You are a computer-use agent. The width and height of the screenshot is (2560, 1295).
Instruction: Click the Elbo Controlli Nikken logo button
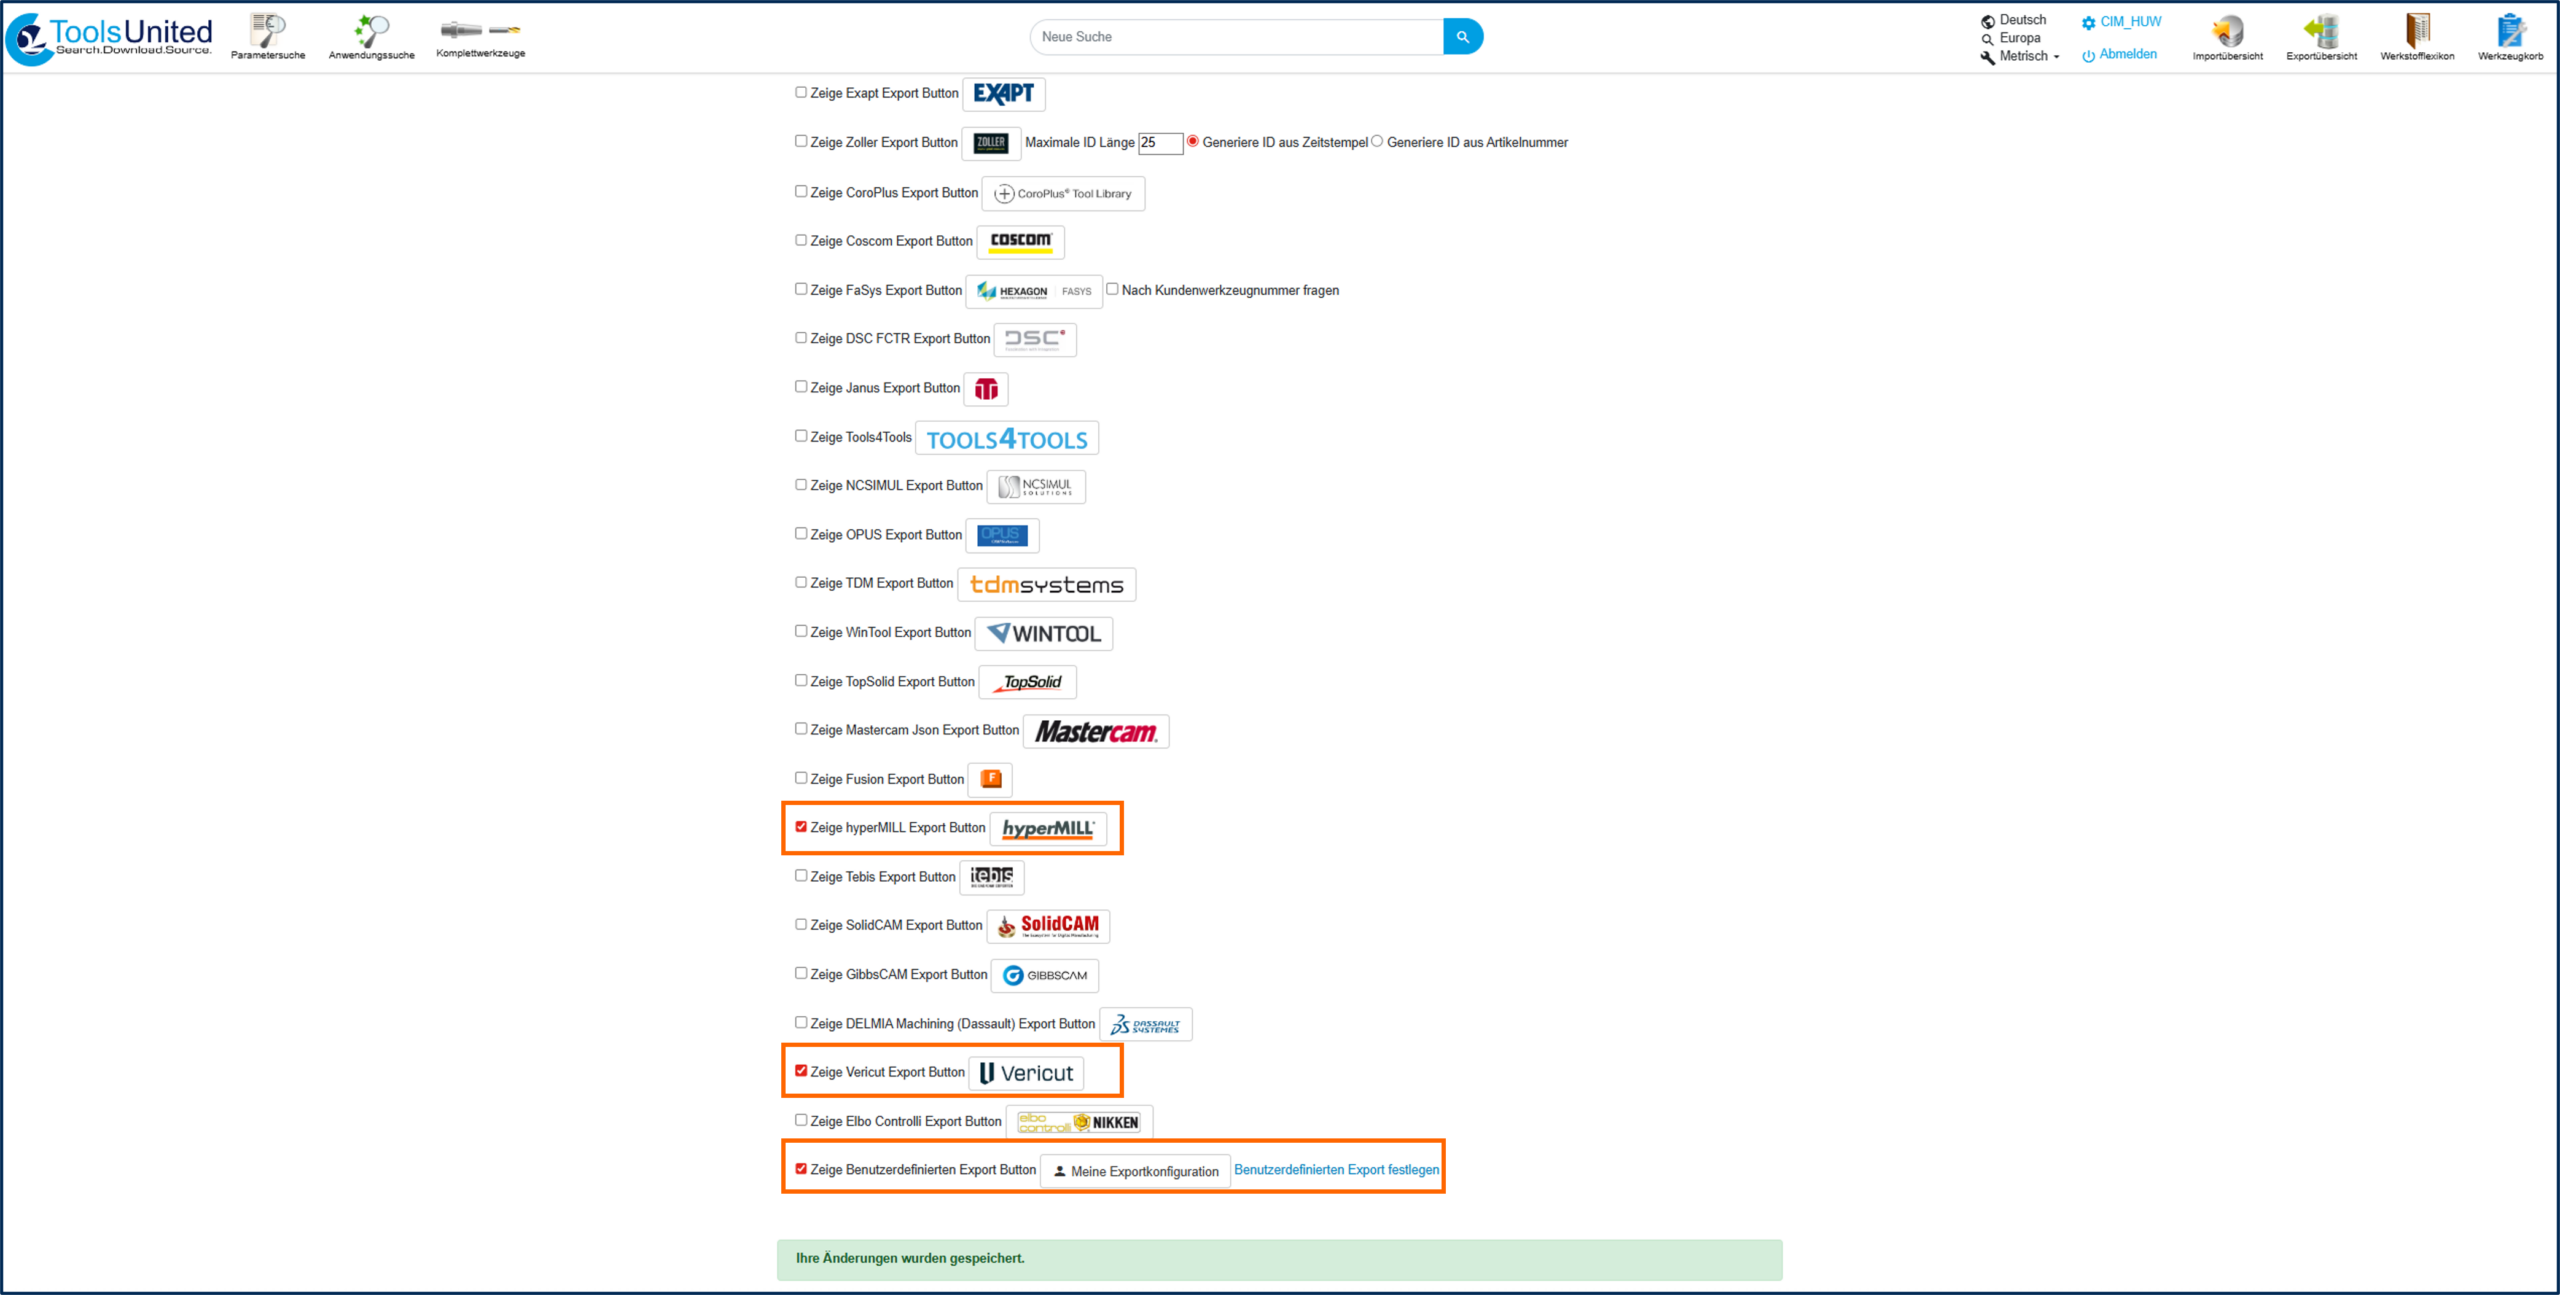1079,1123
